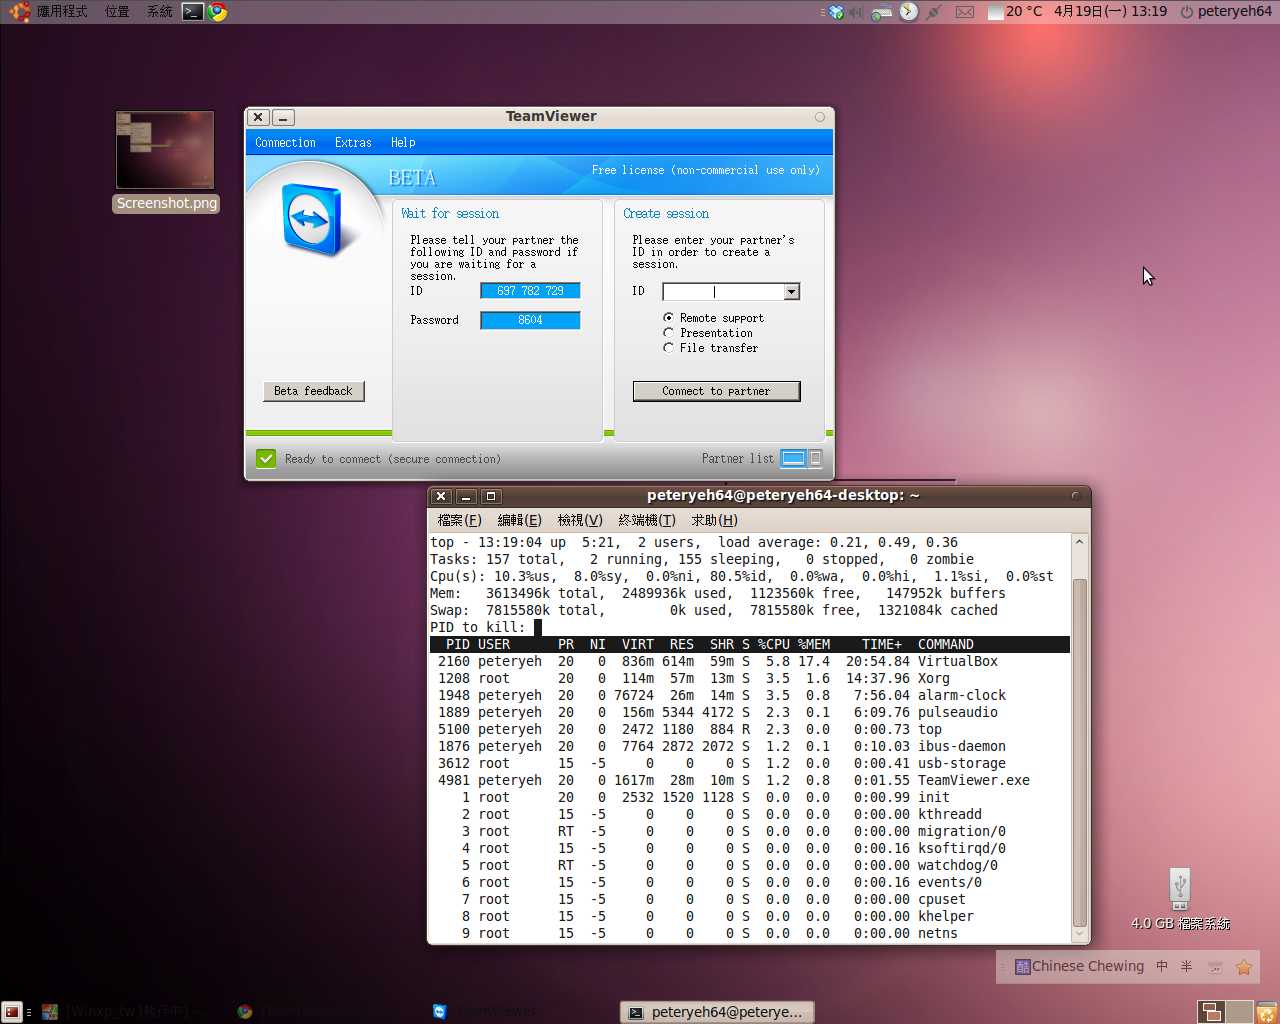Open the TeamViewer Help menu
The width and height of the screenshot is (1280, 1024).
pos(403,143)
